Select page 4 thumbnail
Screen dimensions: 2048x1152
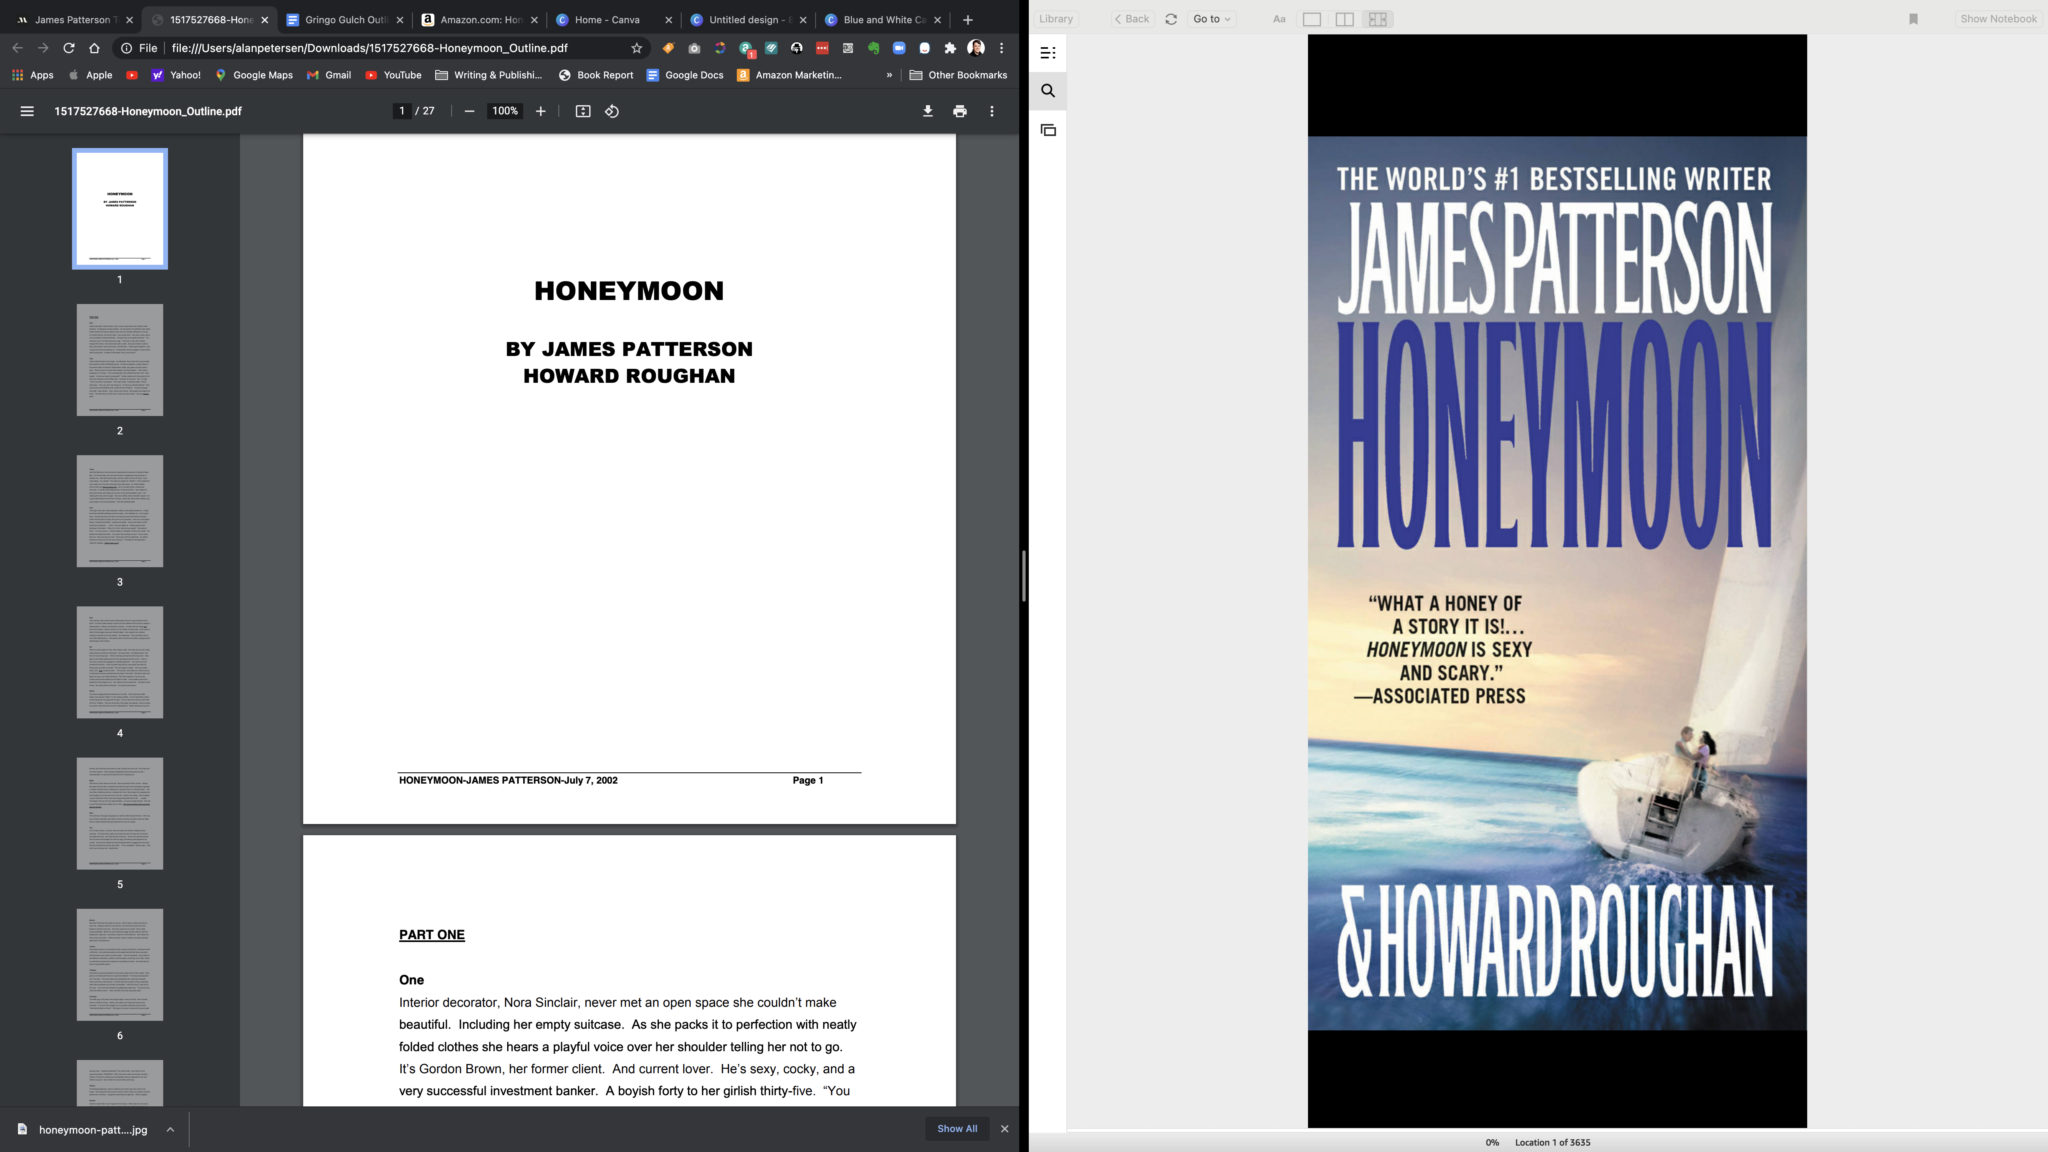[x=120, y=662]
